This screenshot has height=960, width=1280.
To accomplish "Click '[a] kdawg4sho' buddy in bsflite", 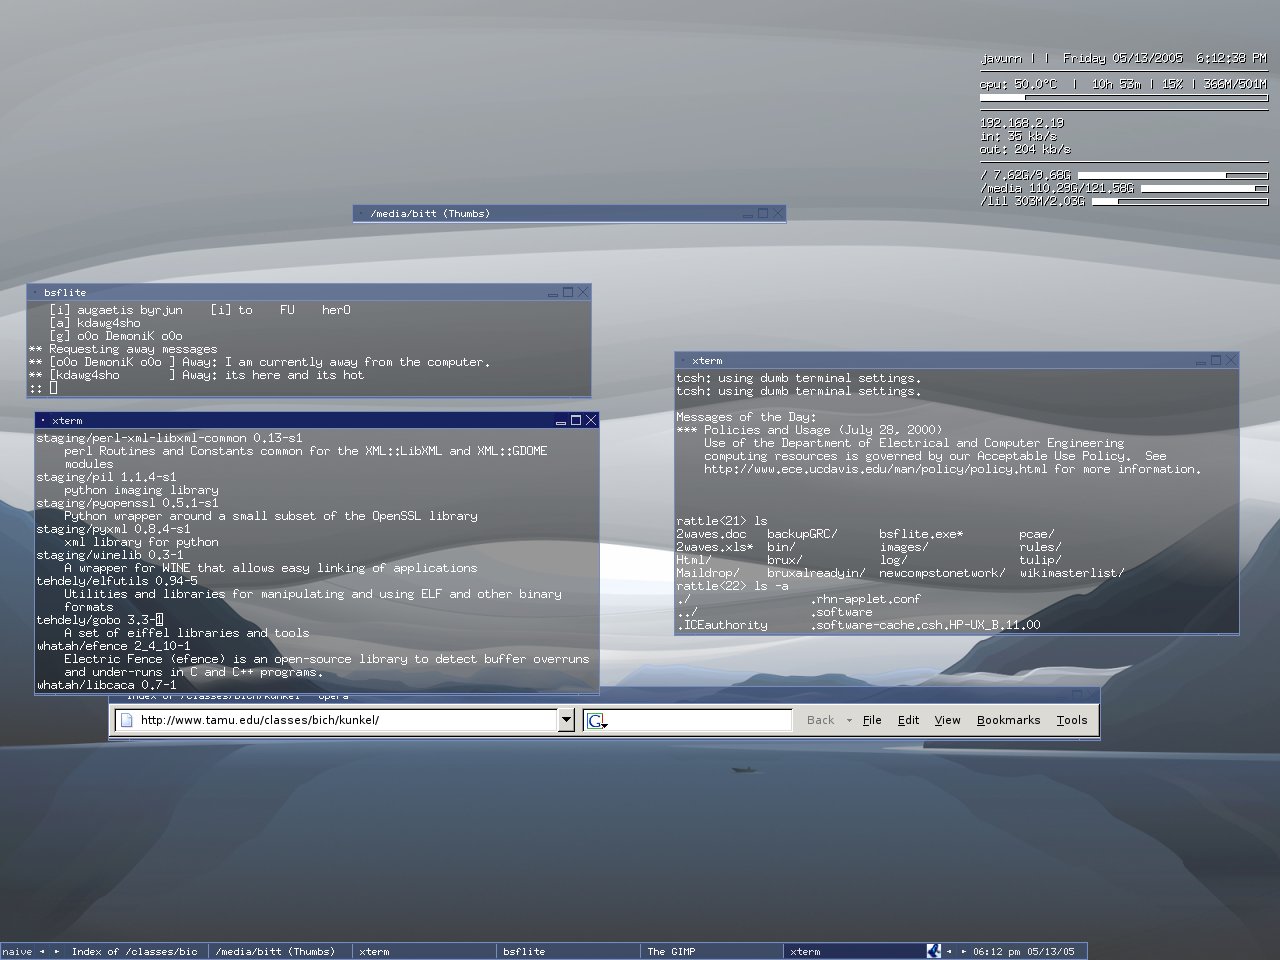I will point(95,323).
